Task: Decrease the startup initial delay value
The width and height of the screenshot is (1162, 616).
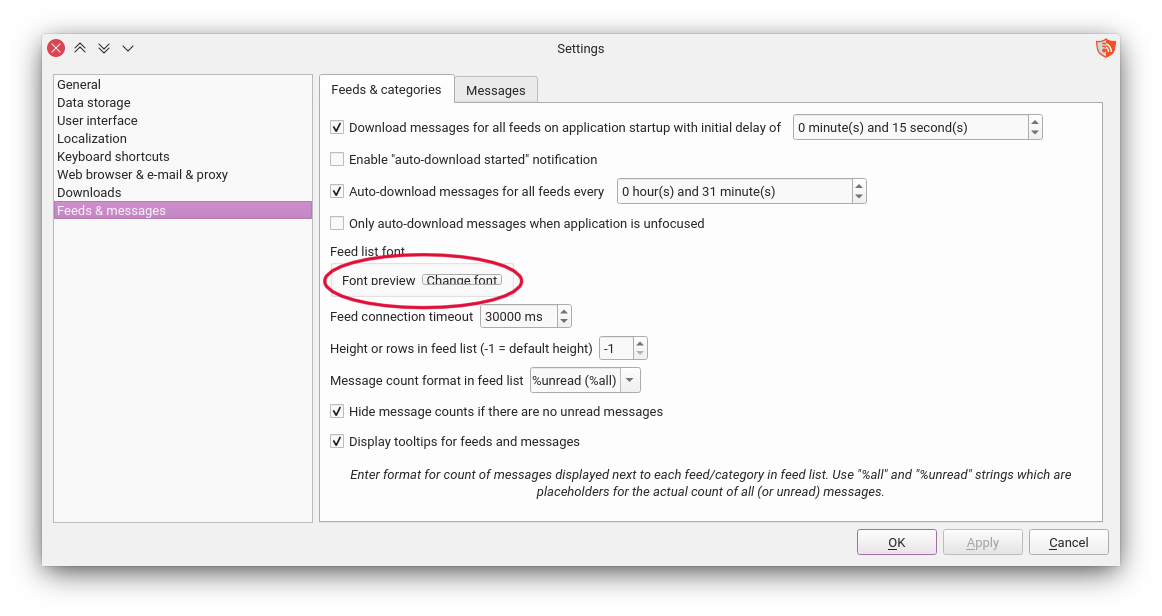Action: pyautogui.click(x=1035, y=133)
